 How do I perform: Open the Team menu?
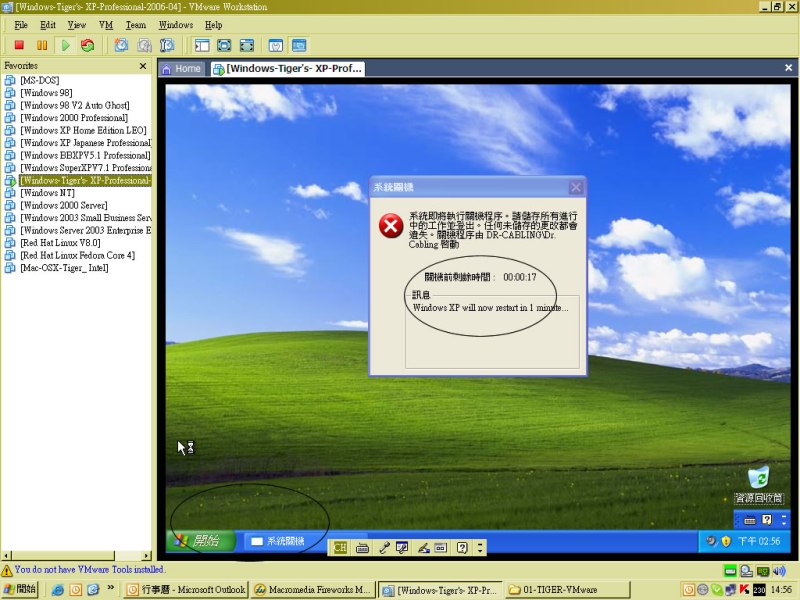(136, 24)
